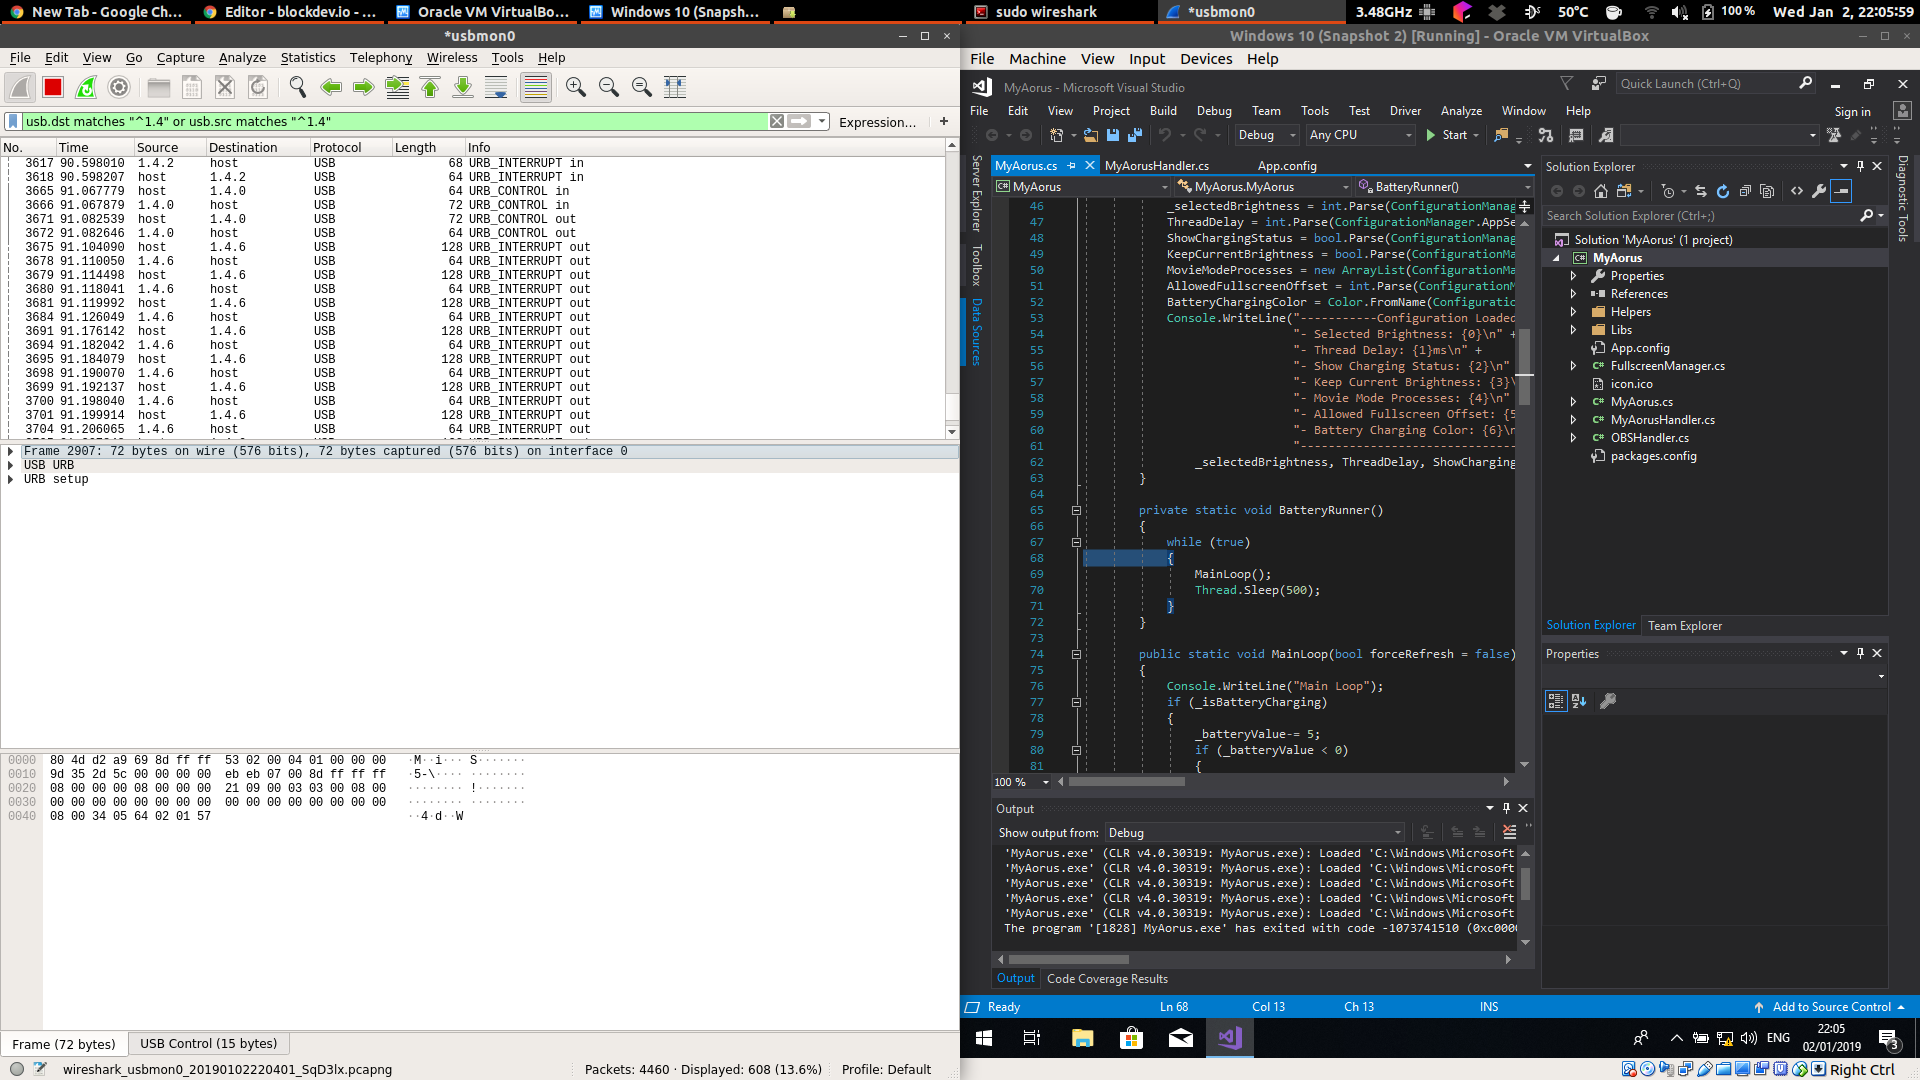1920x1080 pixels.
Task: Click the packet find magnifying glass icon in Wireshark
Action: pos(297,87)
